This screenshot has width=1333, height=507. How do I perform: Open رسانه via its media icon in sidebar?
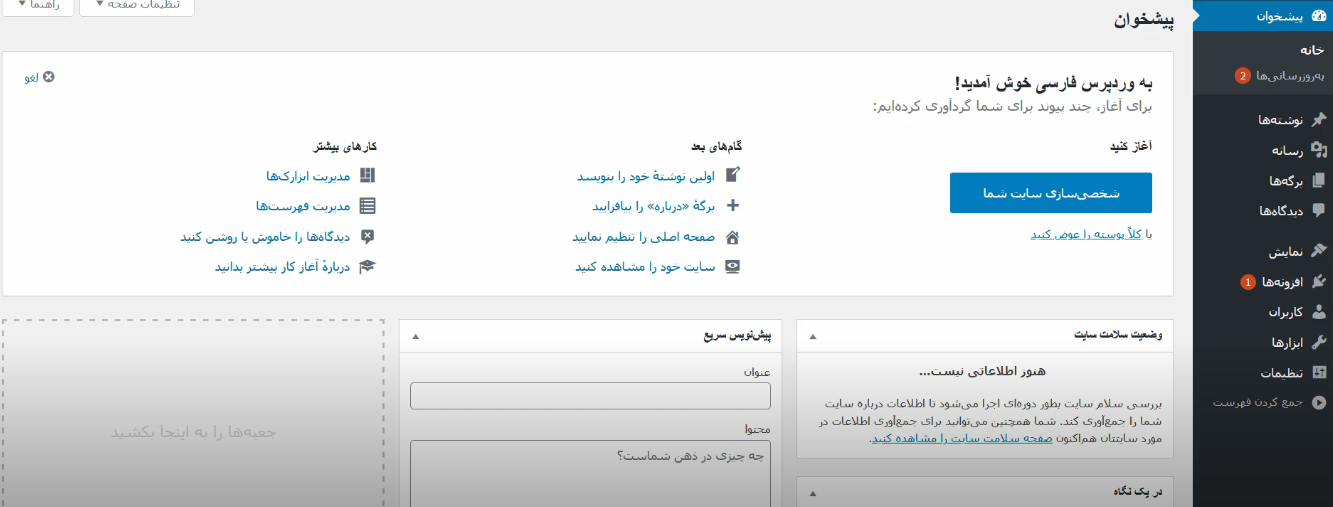(1318, 150)
